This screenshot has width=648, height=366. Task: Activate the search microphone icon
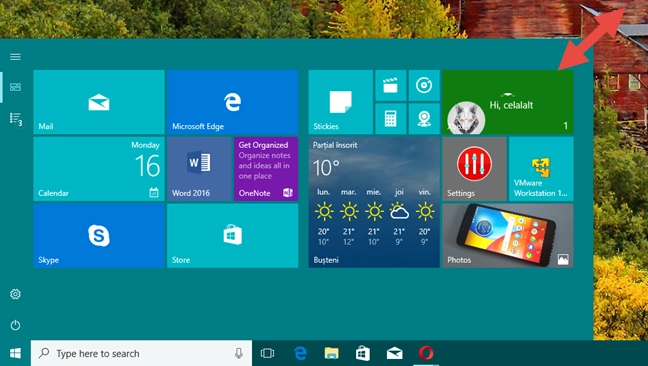(x=238, y=353)
